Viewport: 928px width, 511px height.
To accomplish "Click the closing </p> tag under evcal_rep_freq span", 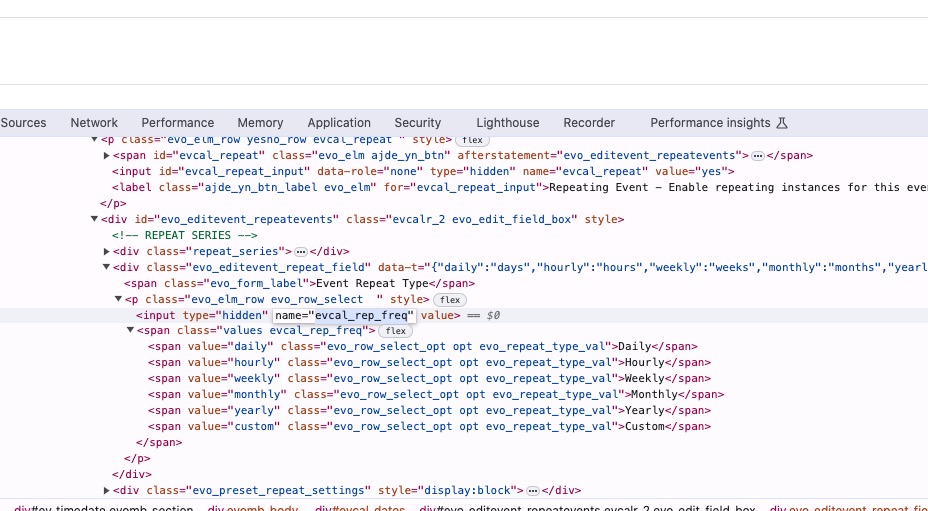I will (137, 458).
